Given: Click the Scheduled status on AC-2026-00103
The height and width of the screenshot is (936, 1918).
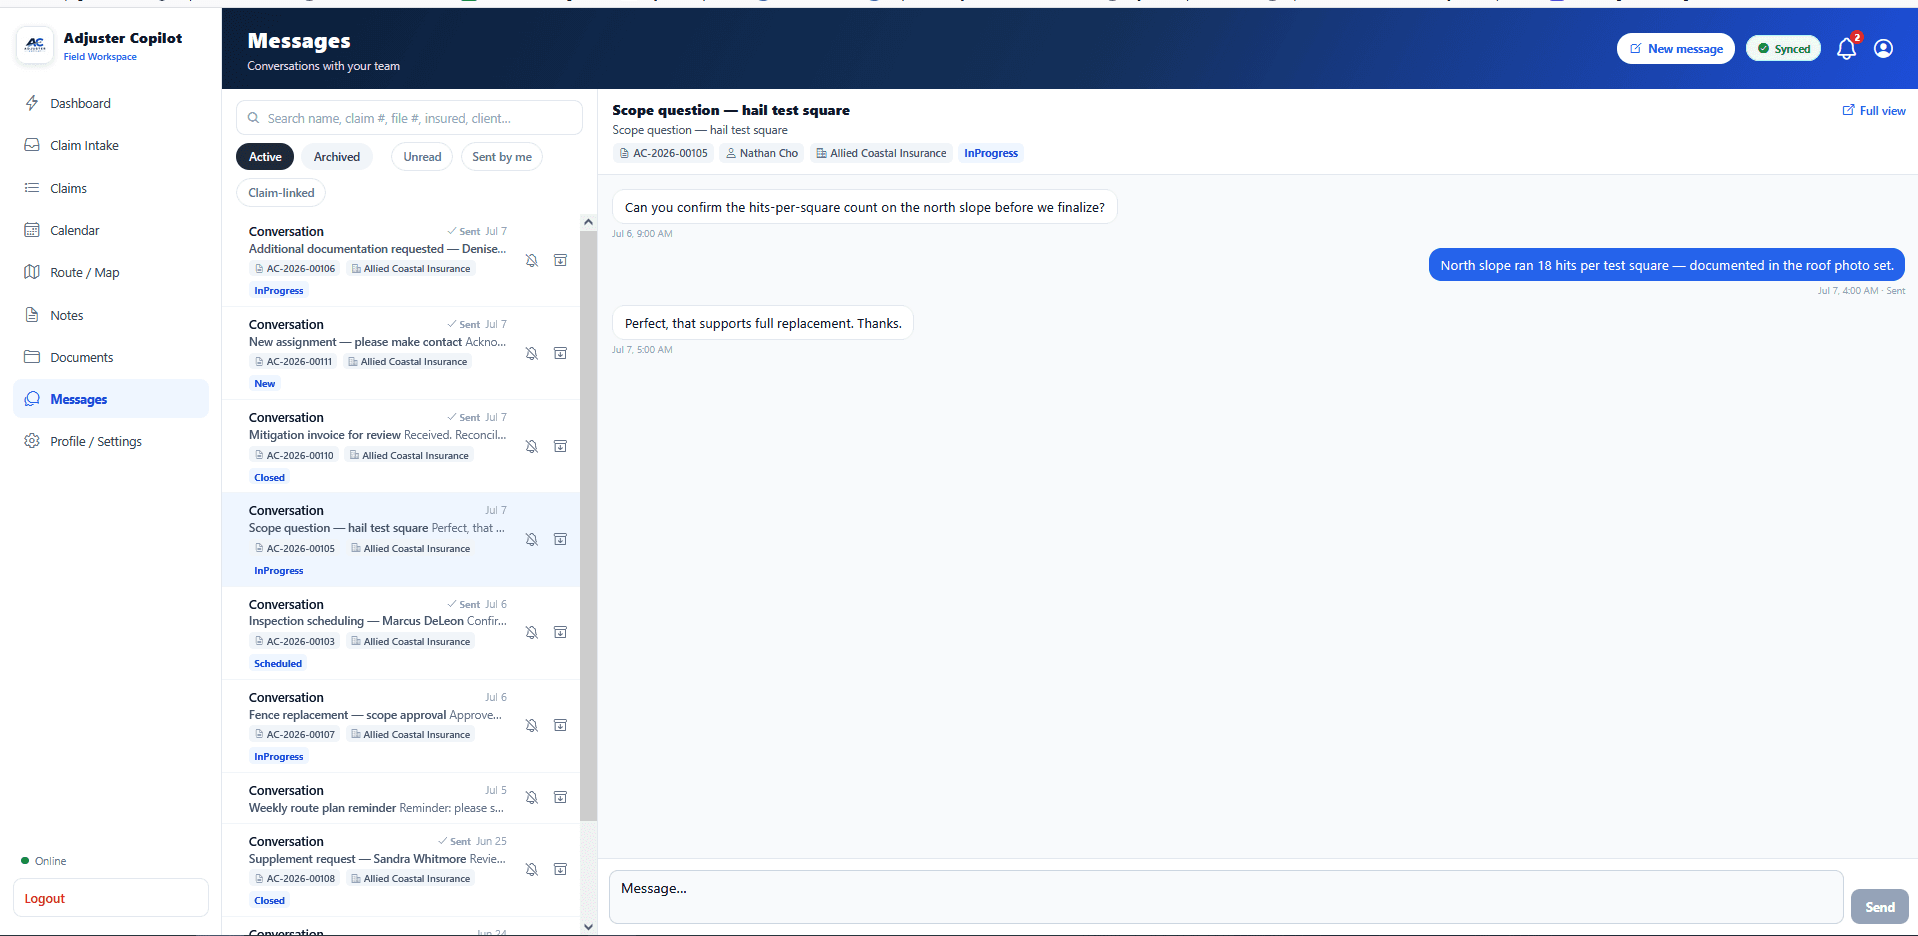Looking at the screenshot, I should (x=278, y=663).
